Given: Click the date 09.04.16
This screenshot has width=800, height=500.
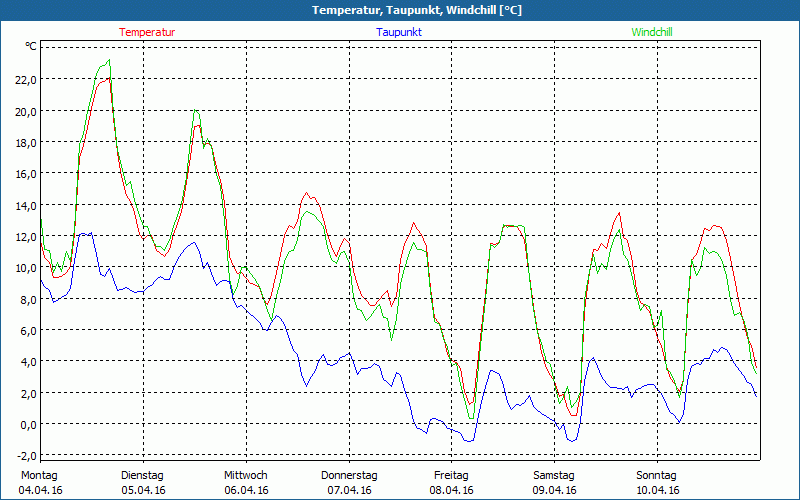Looking at the screenshot, I should 555,491.
